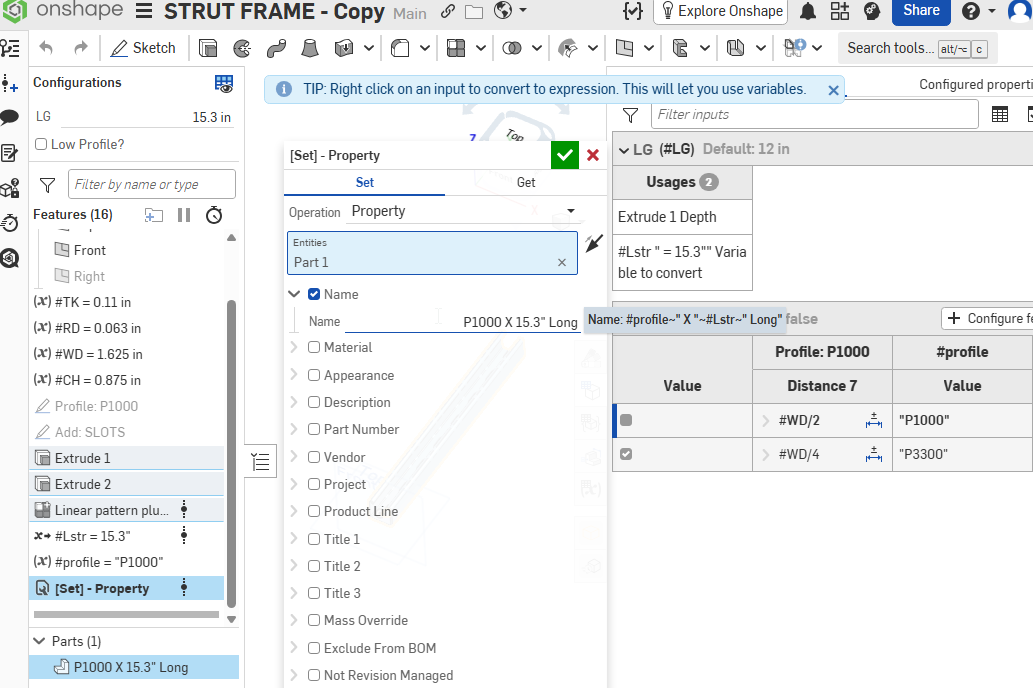The width and height of the screenshot is (1033, 688).
Task: Expand the Project property section
Action: coord(294,484)
